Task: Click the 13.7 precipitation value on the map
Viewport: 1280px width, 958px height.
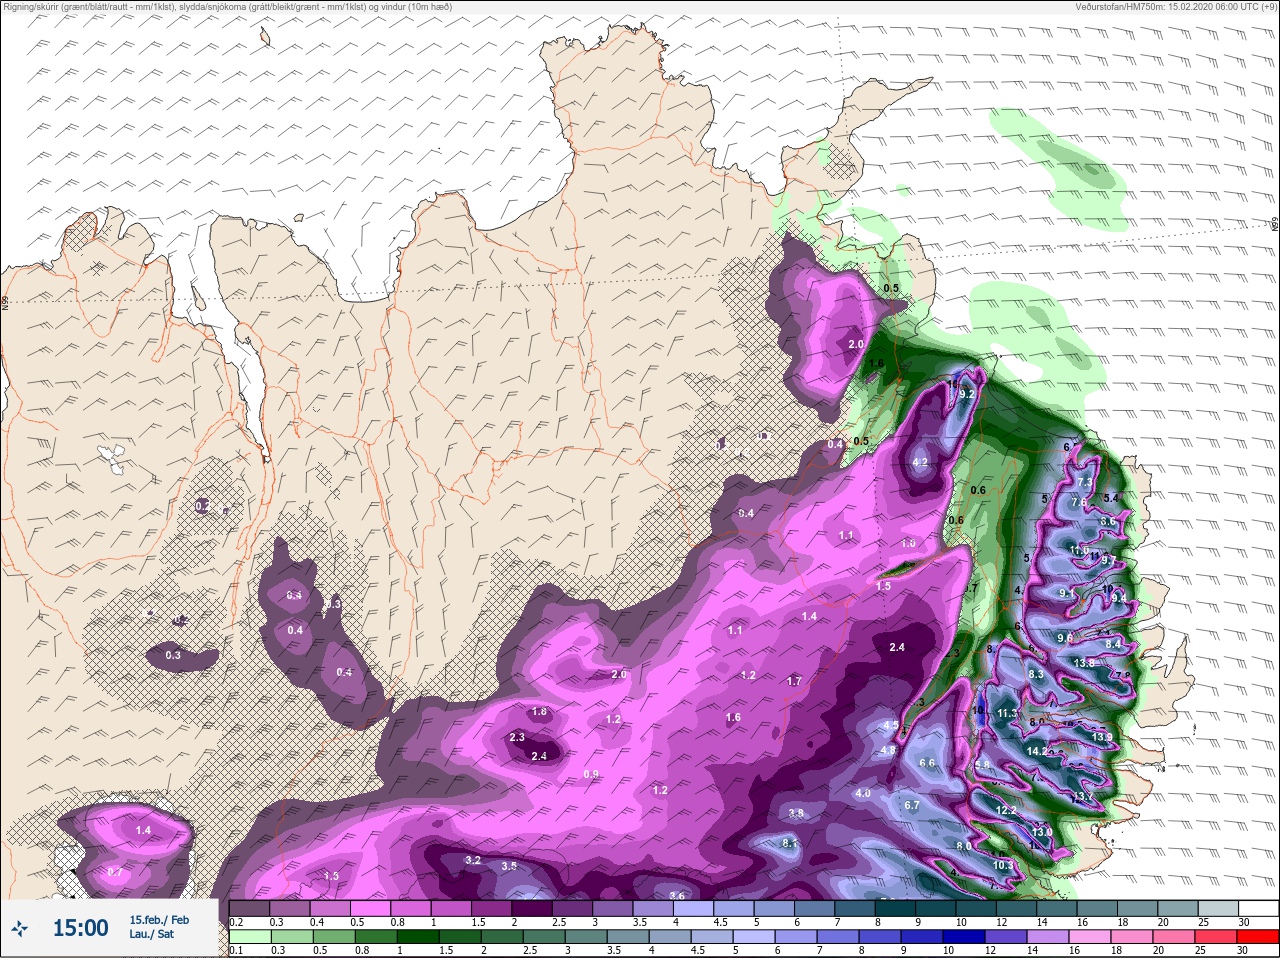Action: click(x=1082, y=797)
